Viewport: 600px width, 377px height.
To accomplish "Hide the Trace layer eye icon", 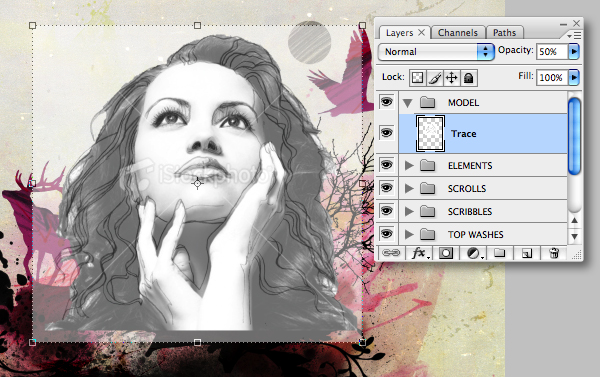I will click(387, 133).
